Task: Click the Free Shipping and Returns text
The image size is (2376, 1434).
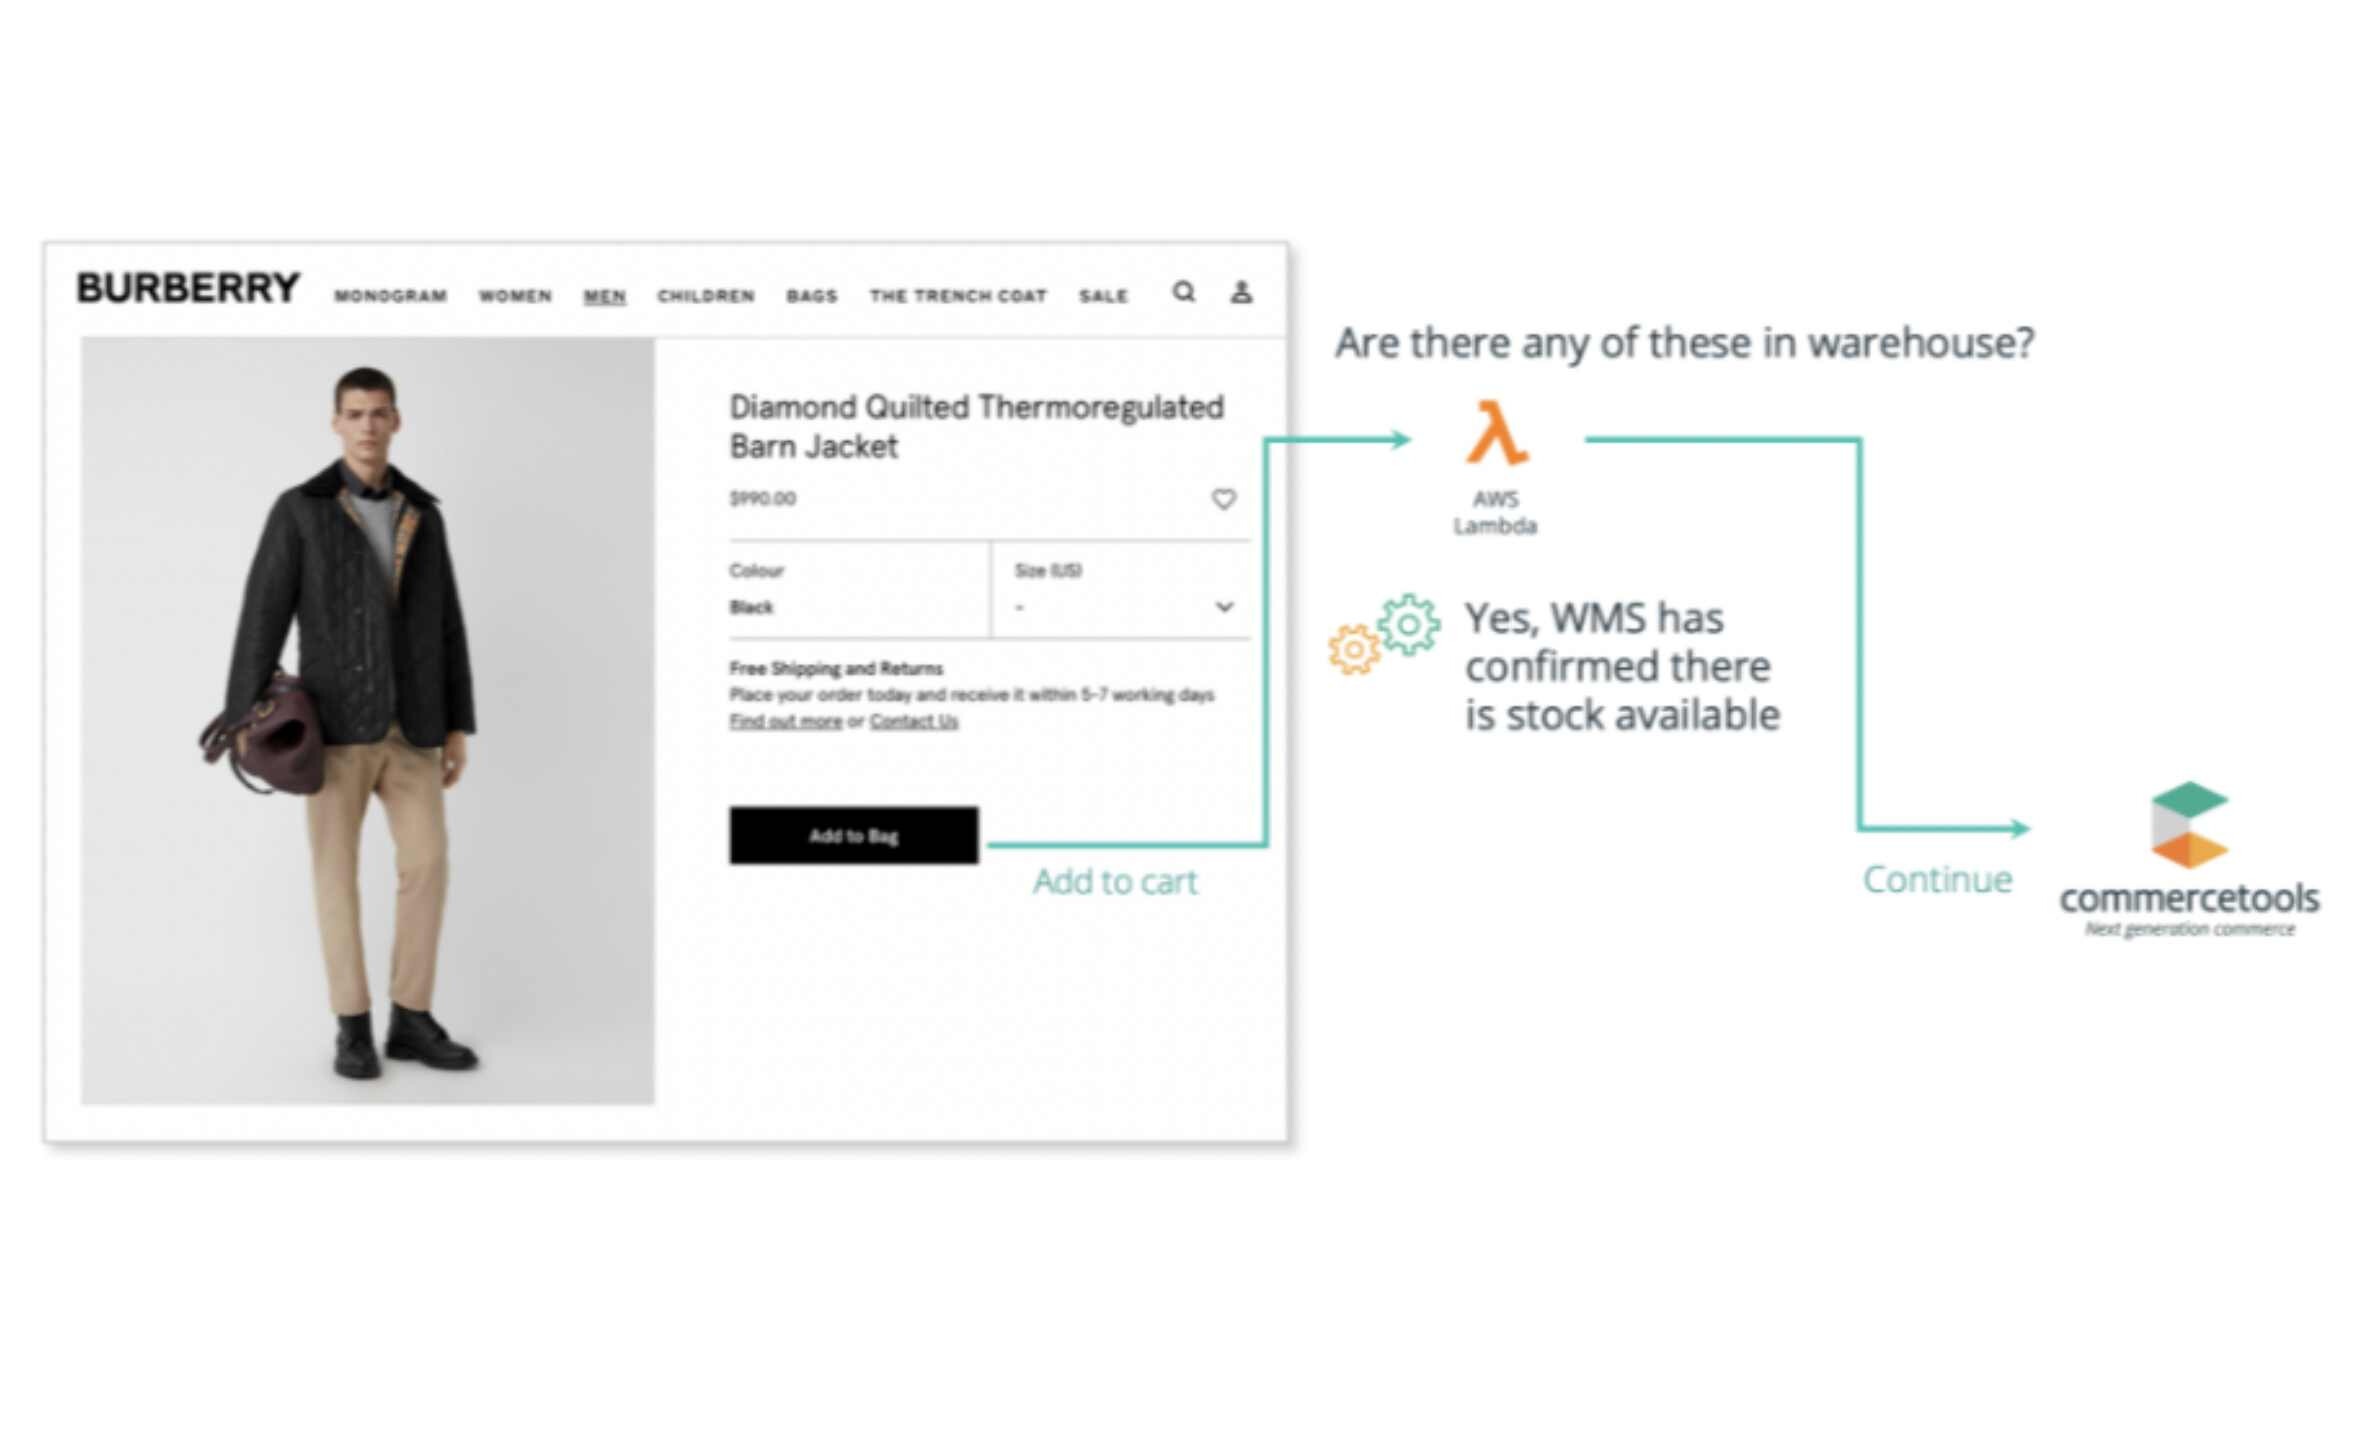Action: point(836,668)
